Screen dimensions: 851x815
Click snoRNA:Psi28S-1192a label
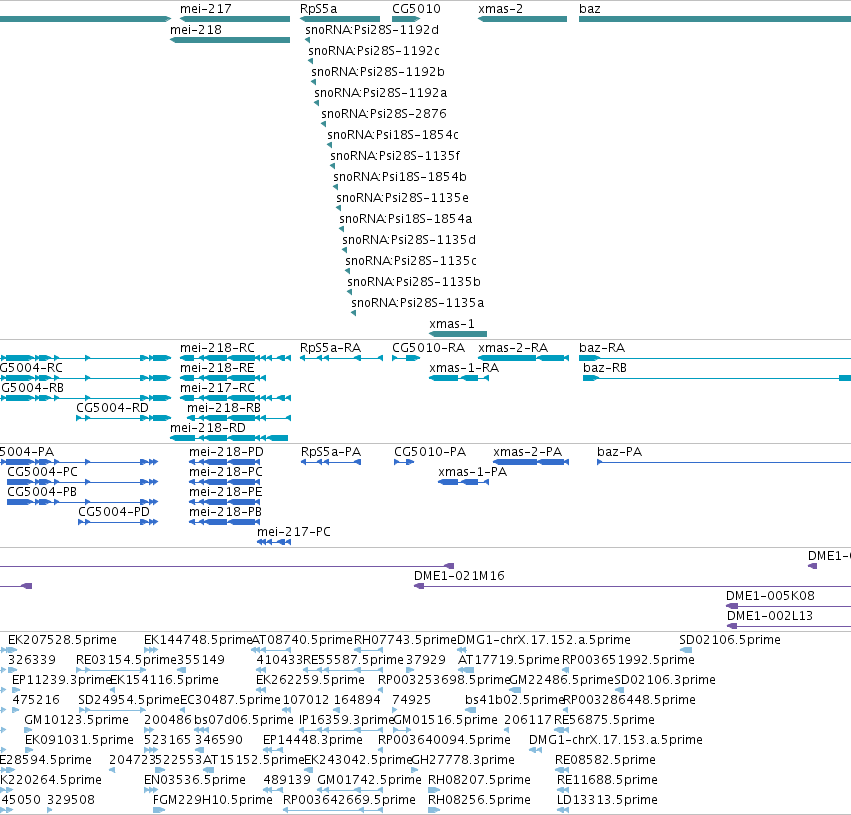click(x=380, y=93)
